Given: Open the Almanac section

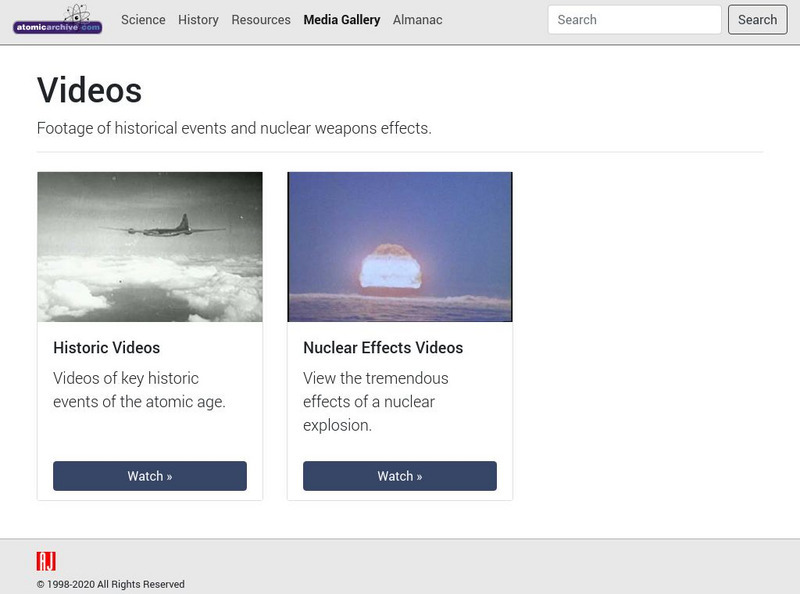Looking at the screenshot, I should pos(418,19).
